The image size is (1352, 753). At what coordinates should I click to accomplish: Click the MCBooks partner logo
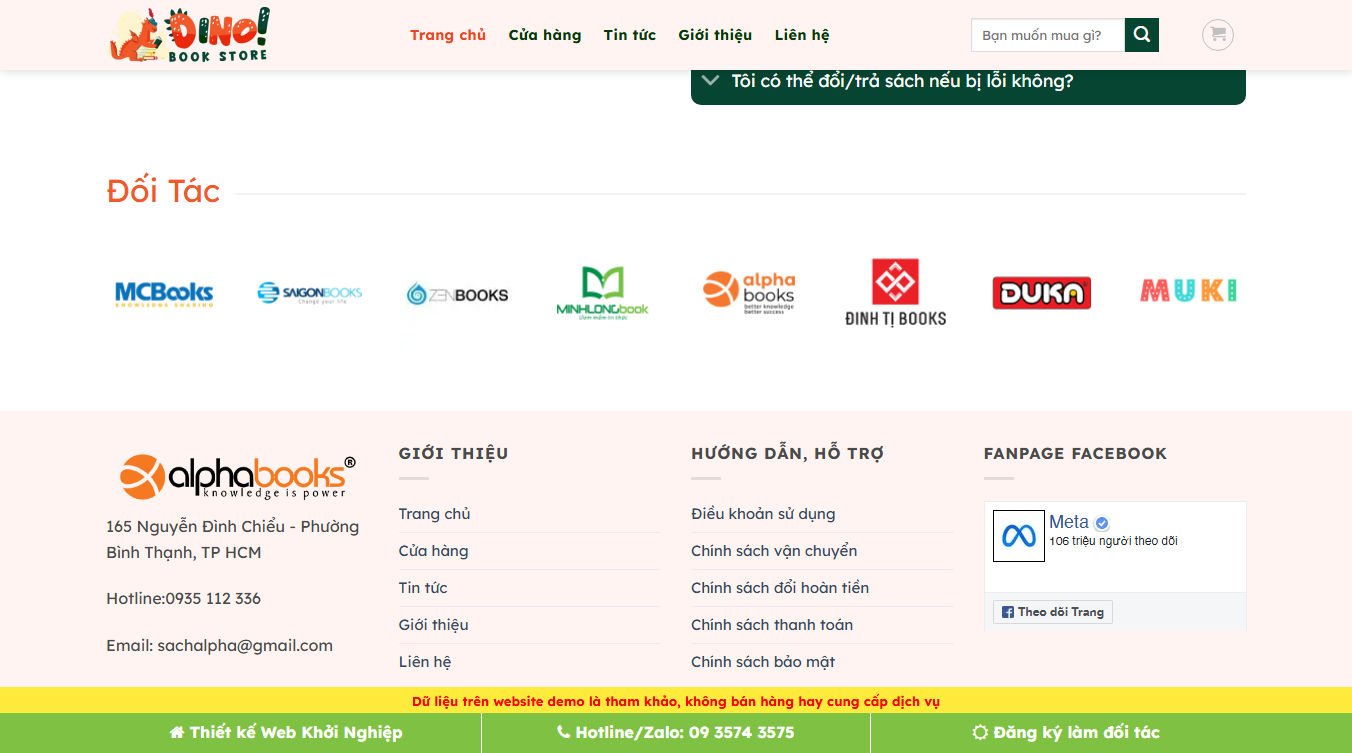pyautogui.click(x=166, y=292)
